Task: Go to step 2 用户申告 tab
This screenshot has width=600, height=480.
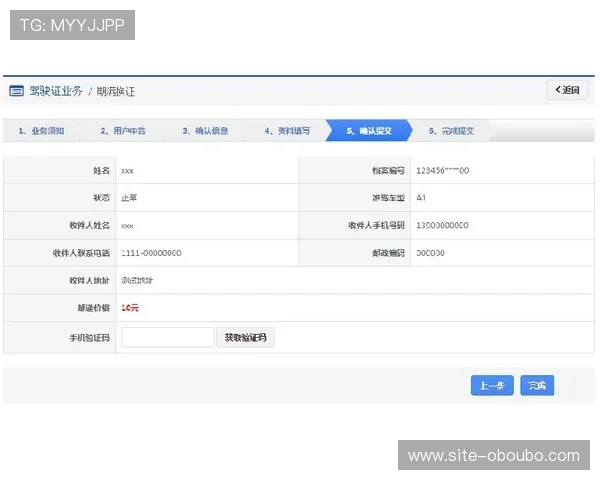Action: [x=123, y=131]
